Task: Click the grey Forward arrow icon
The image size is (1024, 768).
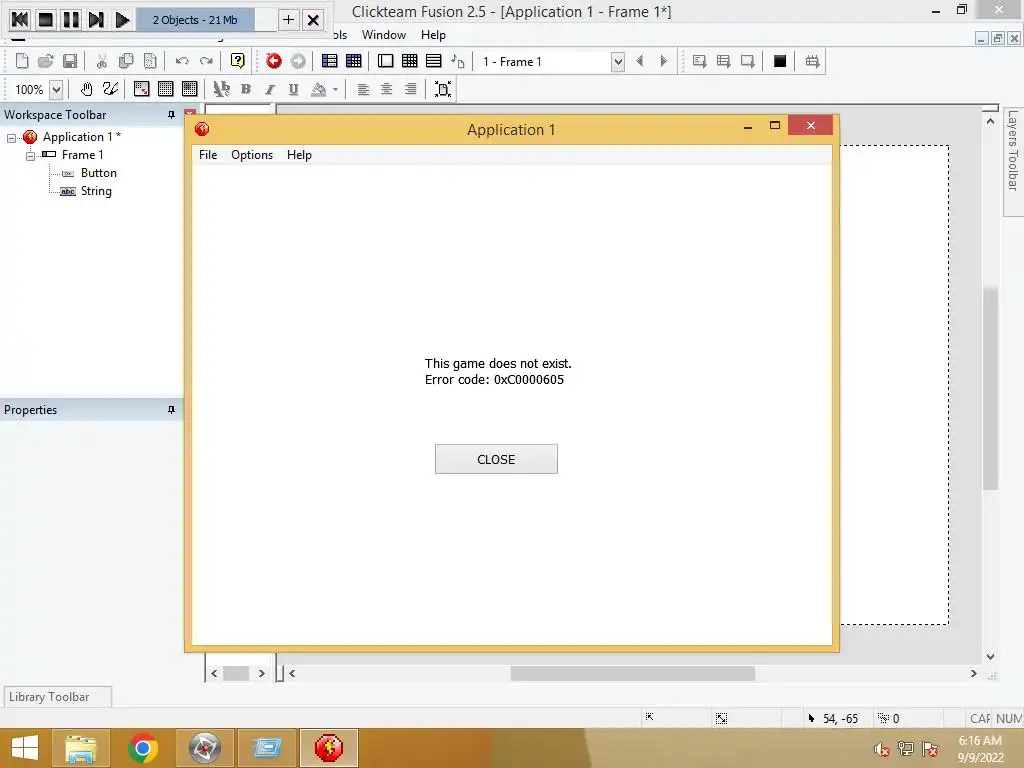Action: pyautogui.click(x=298, y=61)
